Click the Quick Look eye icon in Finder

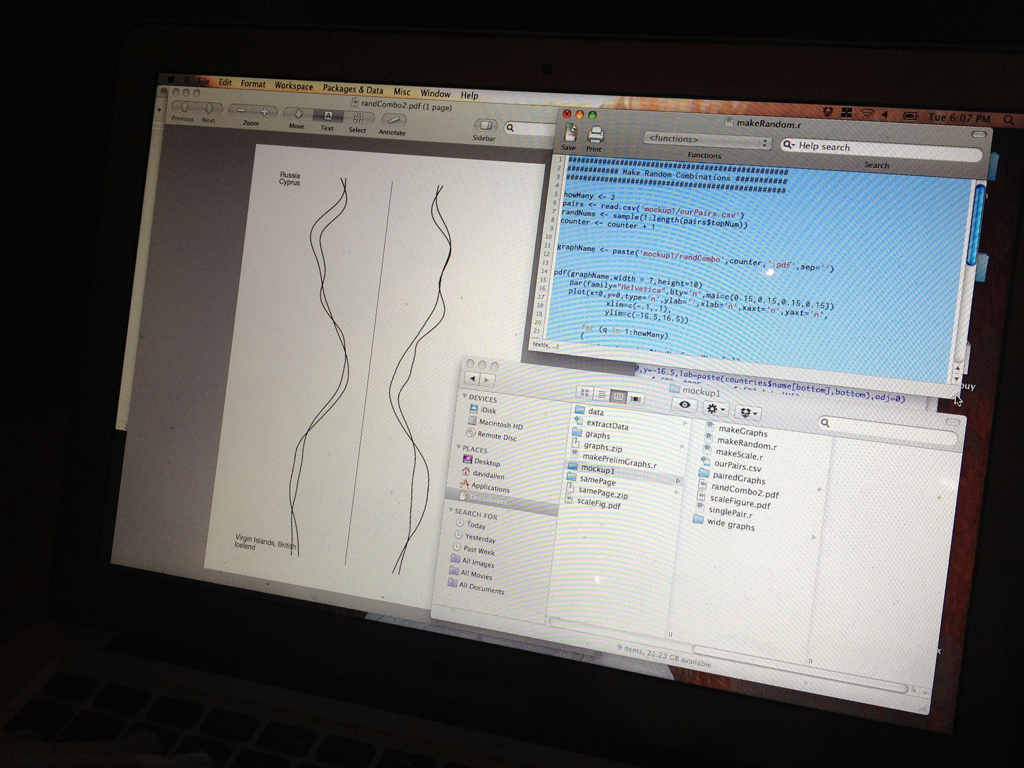coord(685,405)
